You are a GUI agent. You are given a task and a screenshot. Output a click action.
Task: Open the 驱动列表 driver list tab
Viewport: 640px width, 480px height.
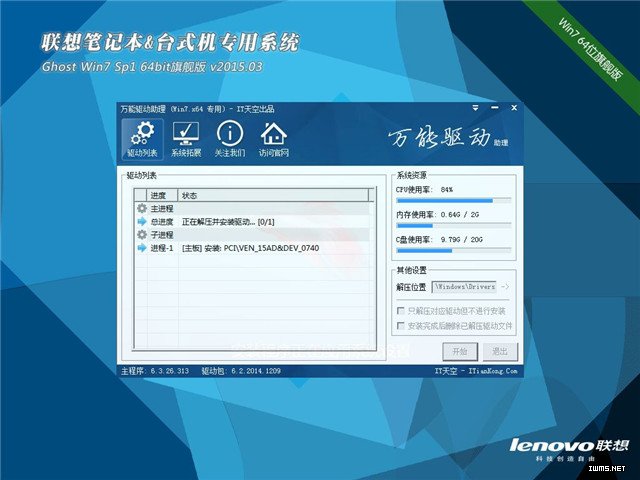pos(142,139)
